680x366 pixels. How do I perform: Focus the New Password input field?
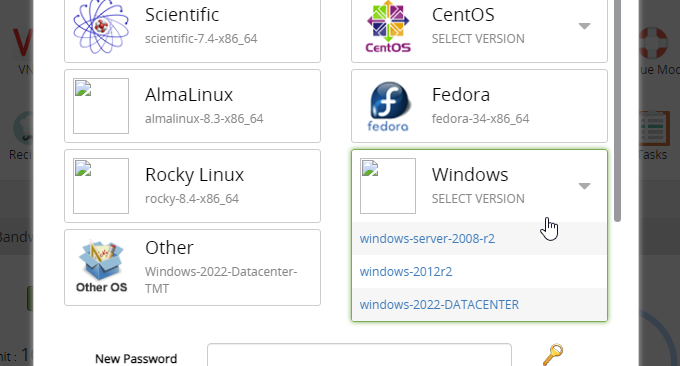(x=360, y=355)
